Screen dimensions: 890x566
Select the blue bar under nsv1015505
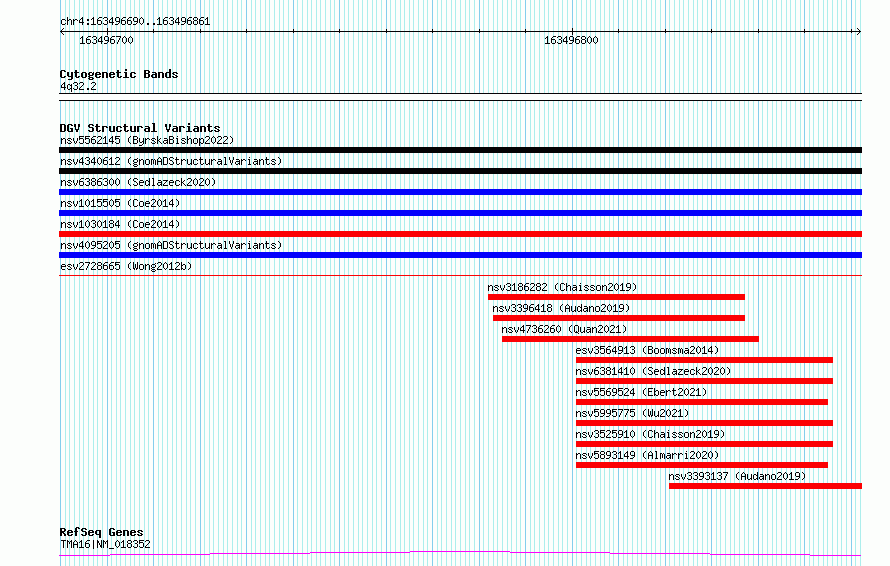pyautogui.click(x=460, y=213)
